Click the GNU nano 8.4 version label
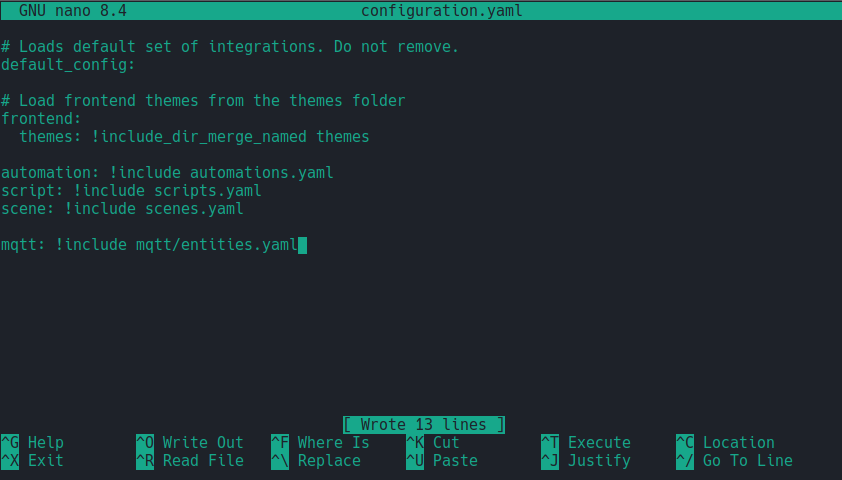Viewport: 842px width, 480px height. pos(72,11)
